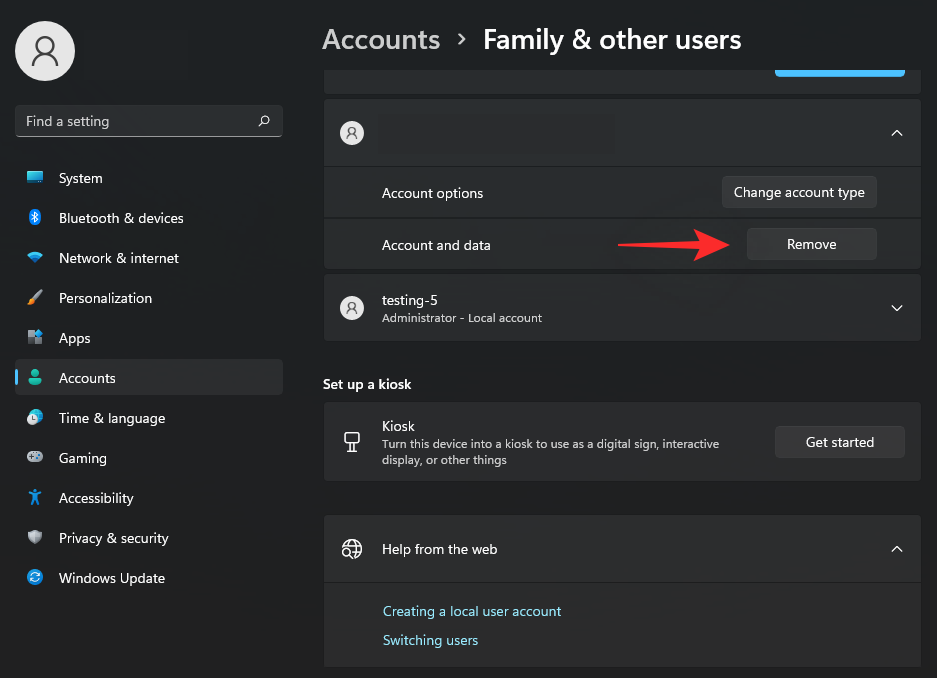Click the Gaming controller icon
Image resolution: width=937 pixels, height=678 pixels.
35,458
